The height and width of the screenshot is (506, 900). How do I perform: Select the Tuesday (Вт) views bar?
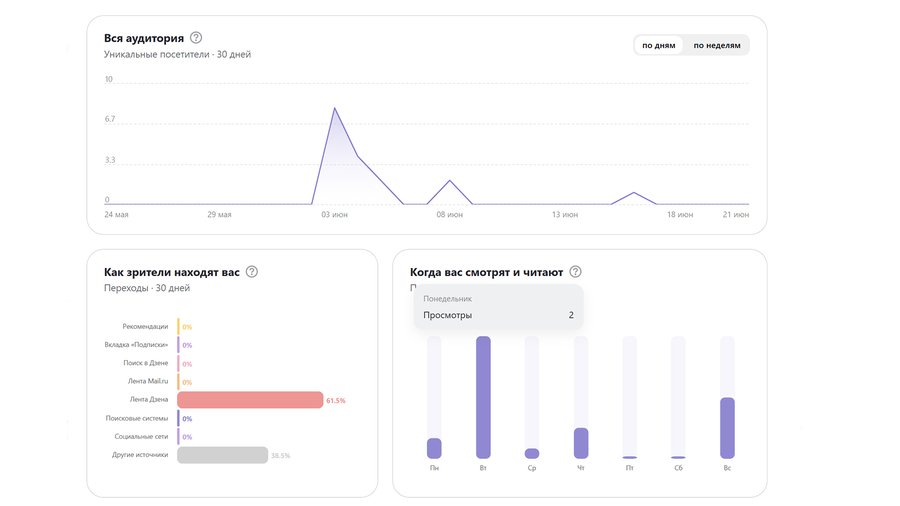[x=483, y=397]
